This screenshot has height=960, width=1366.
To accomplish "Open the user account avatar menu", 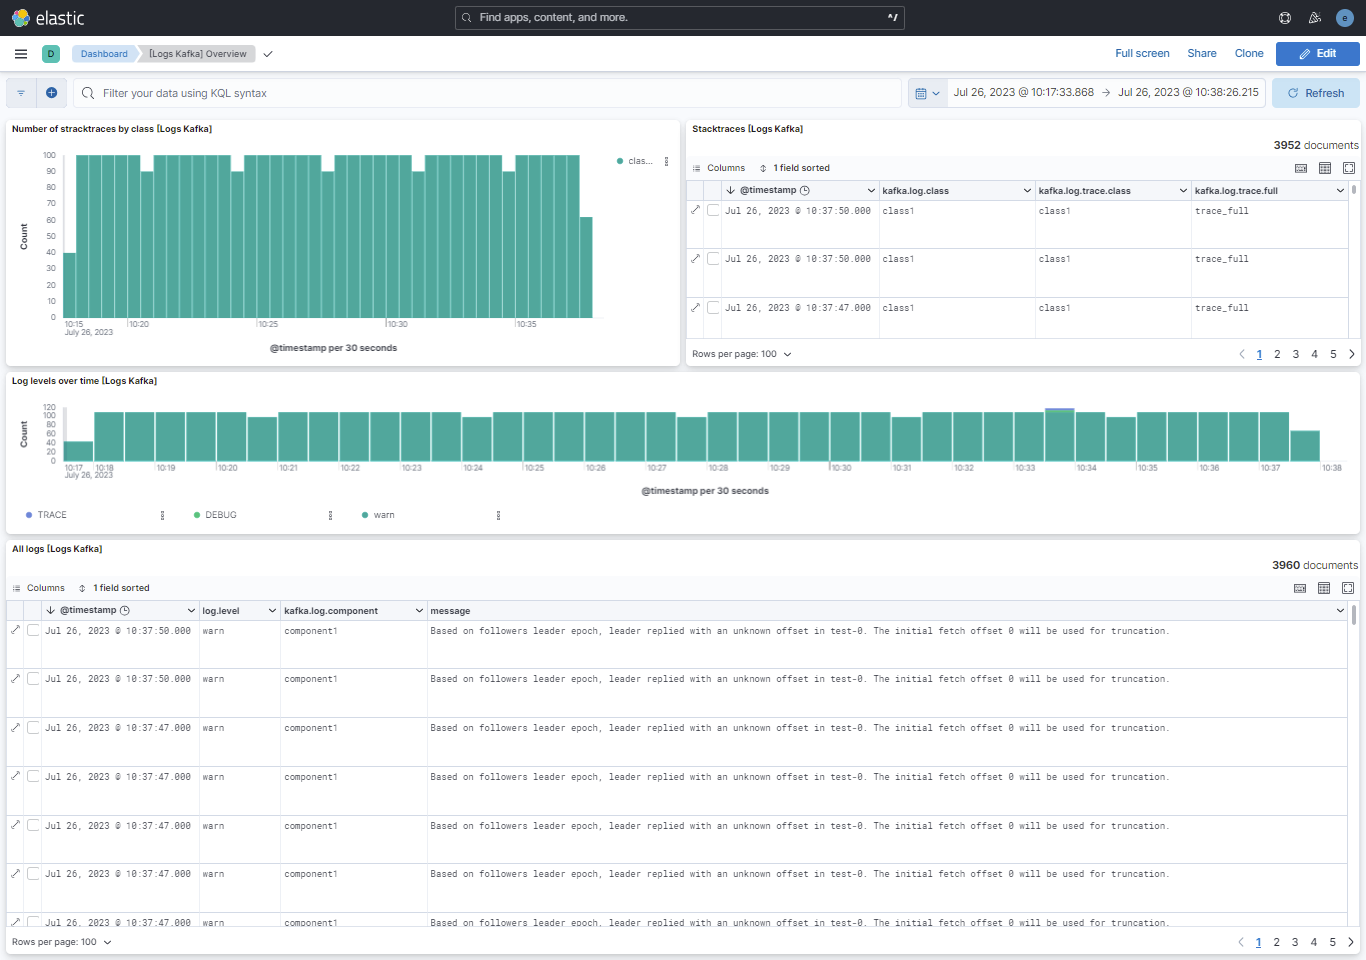I will coord(1345,18).
